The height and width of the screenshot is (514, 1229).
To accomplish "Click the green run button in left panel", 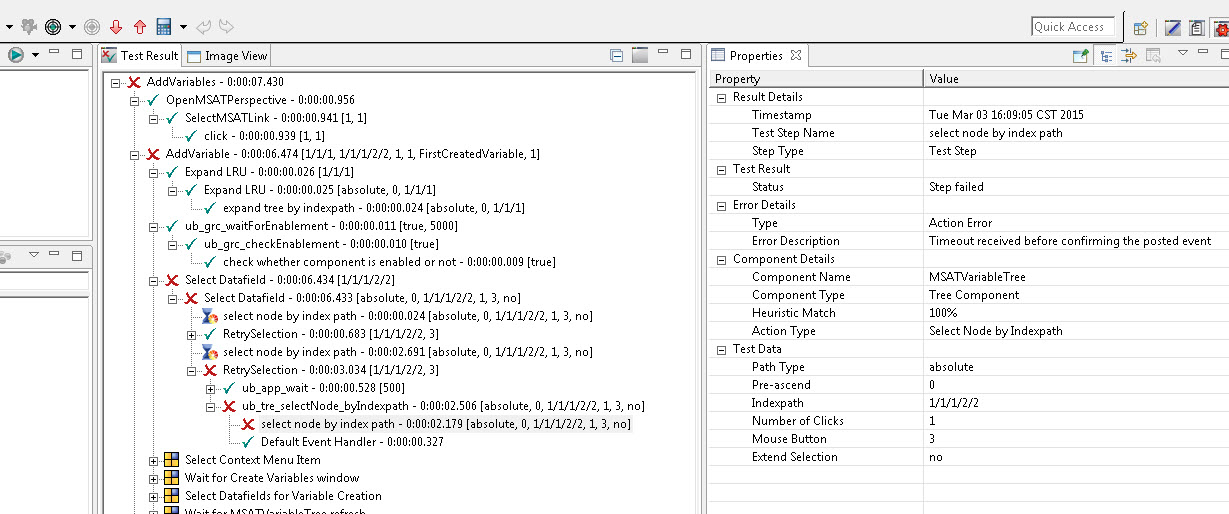I will pos(16,55).
